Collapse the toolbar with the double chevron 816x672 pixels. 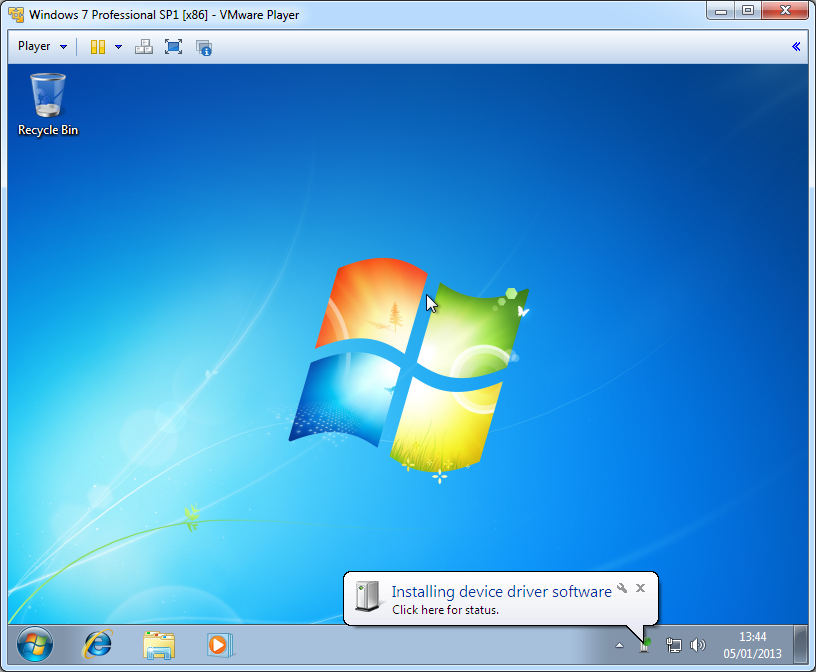796,47
